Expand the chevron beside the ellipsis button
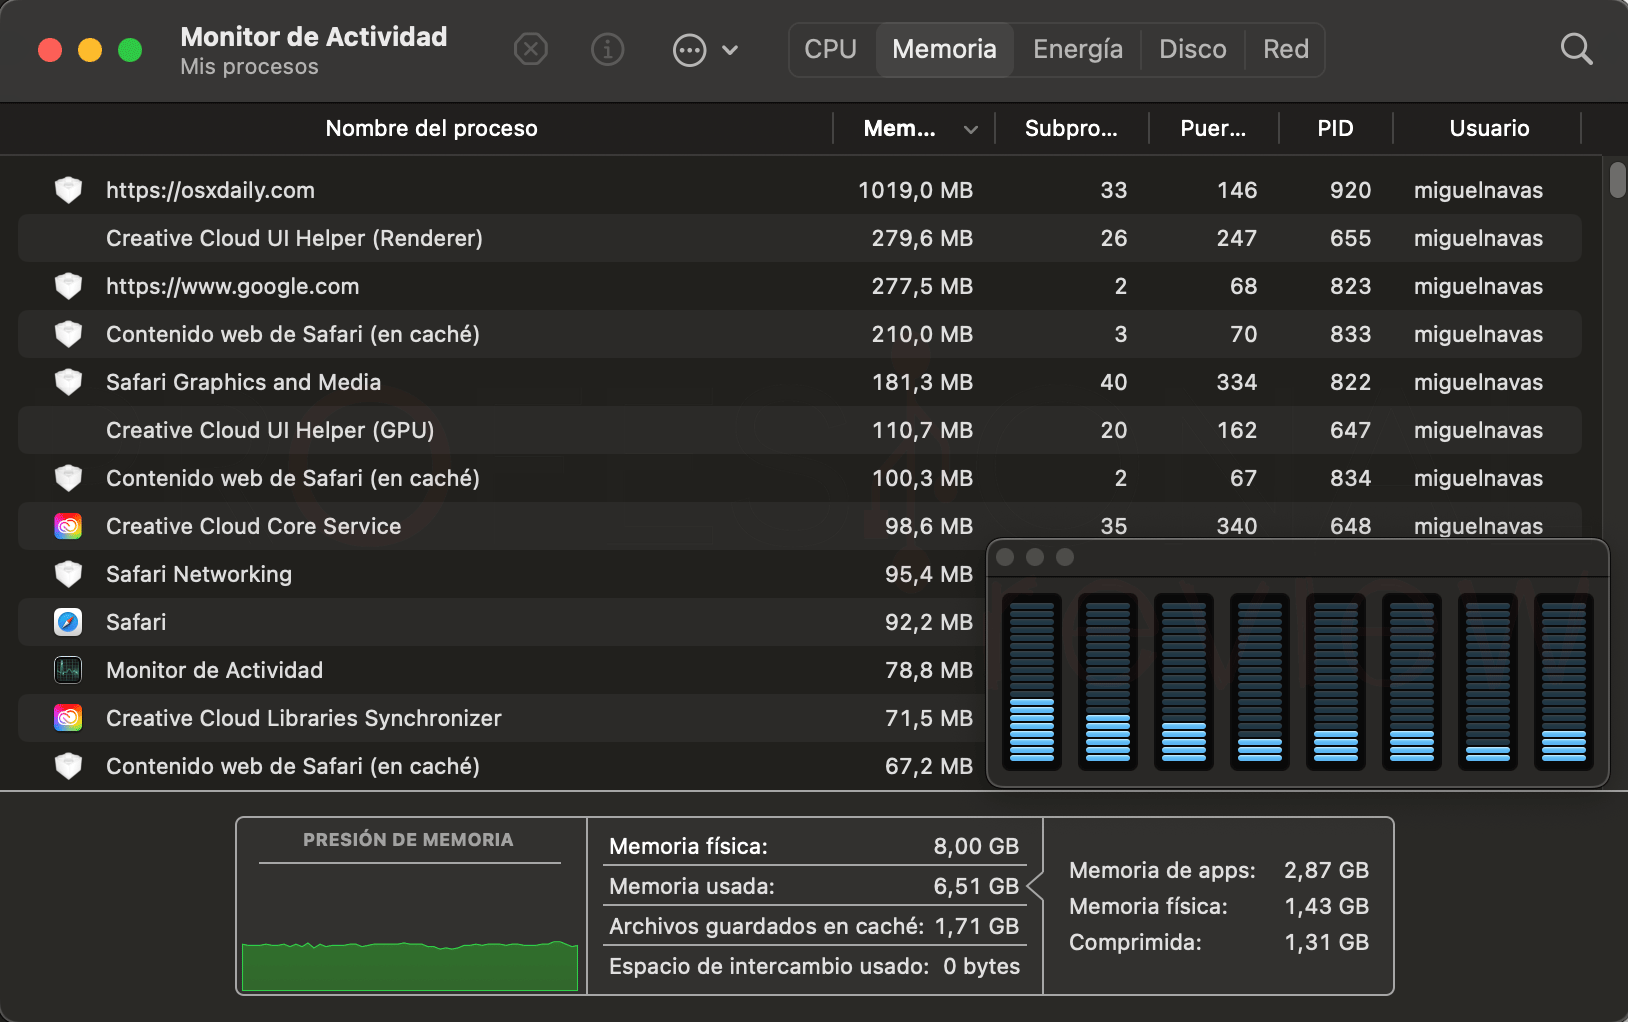The image size is (1628, 1022). [x=730, y=50]
